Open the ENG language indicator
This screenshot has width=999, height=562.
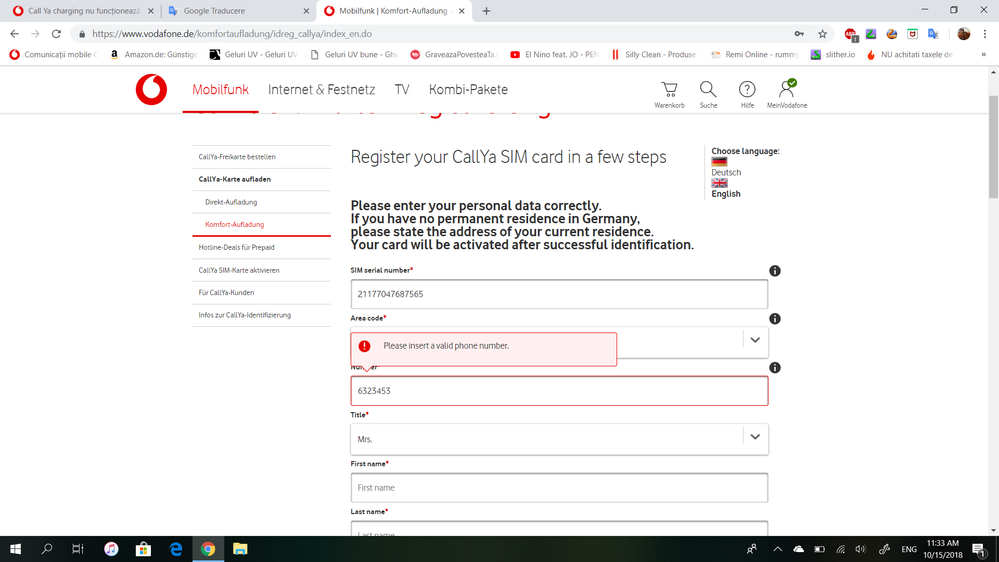click(x=909, y=549)
